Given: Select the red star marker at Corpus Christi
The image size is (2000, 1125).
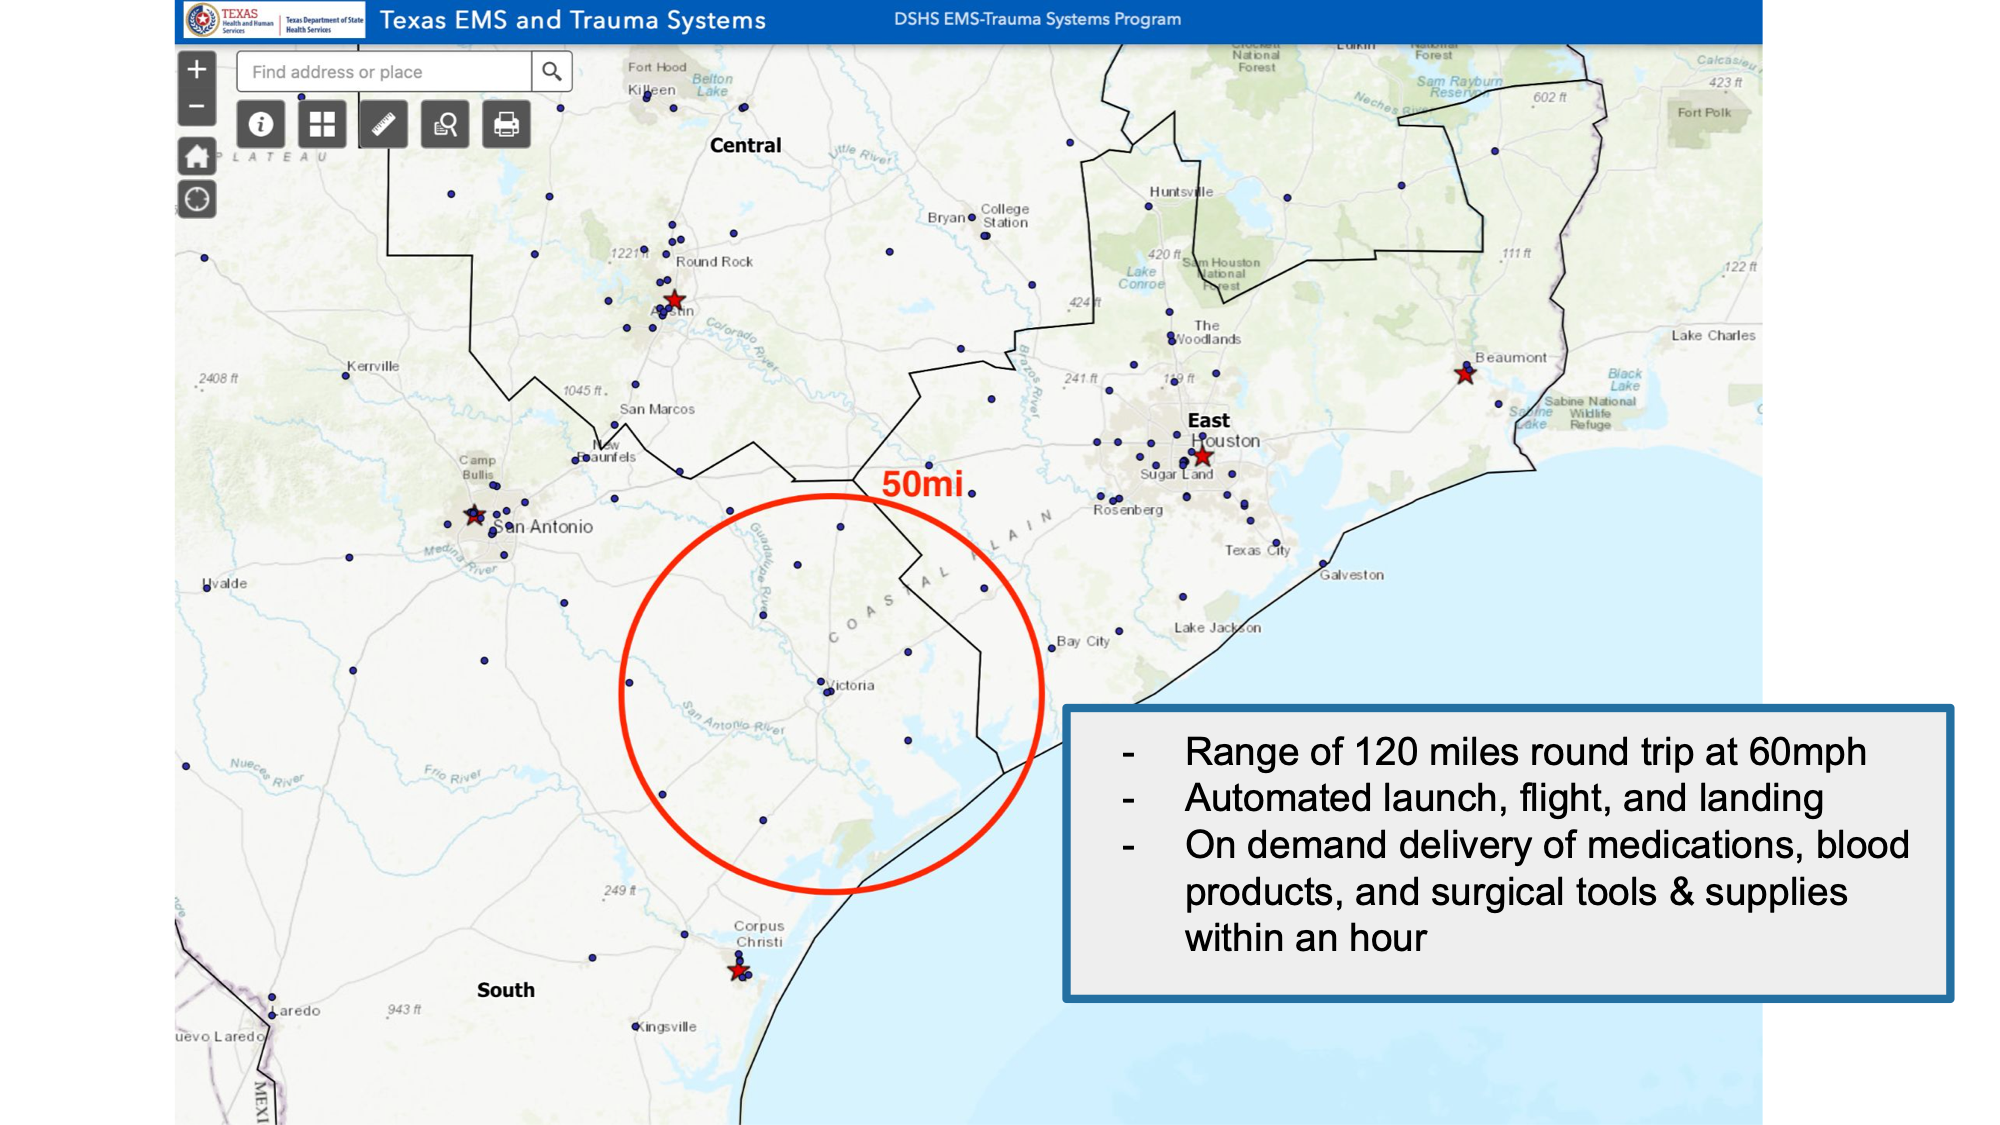Looking at the screenshot, I should pos(739,971).
